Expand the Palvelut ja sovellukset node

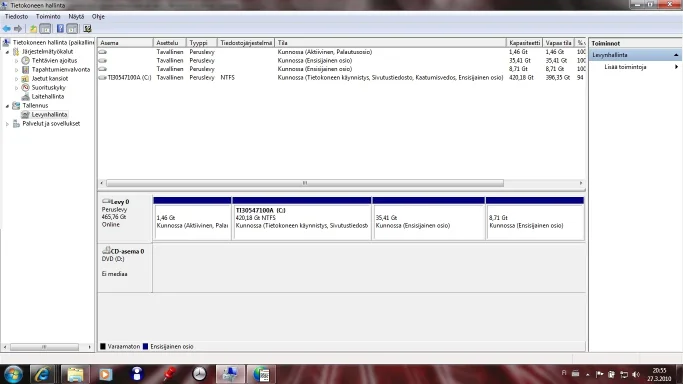pos(7,124)
